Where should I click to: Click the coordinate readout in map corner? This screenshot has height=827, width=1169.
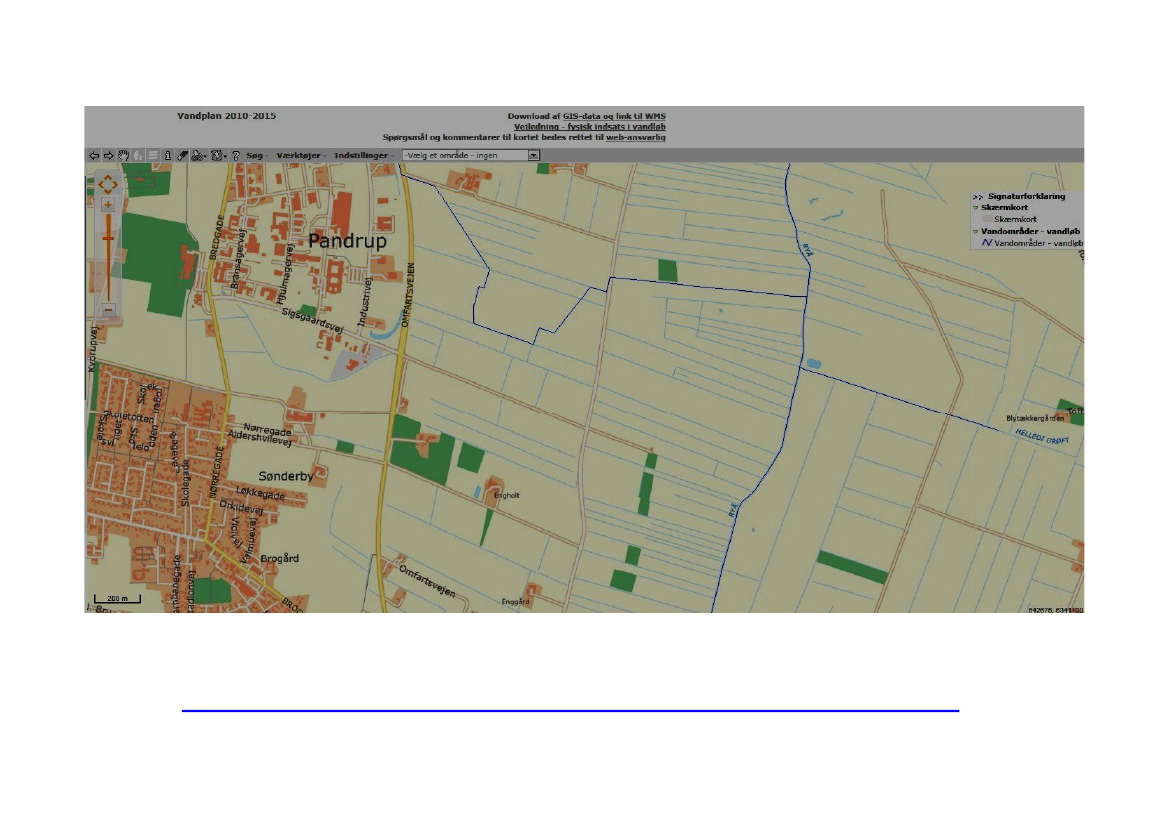[x=1056, y=610]
